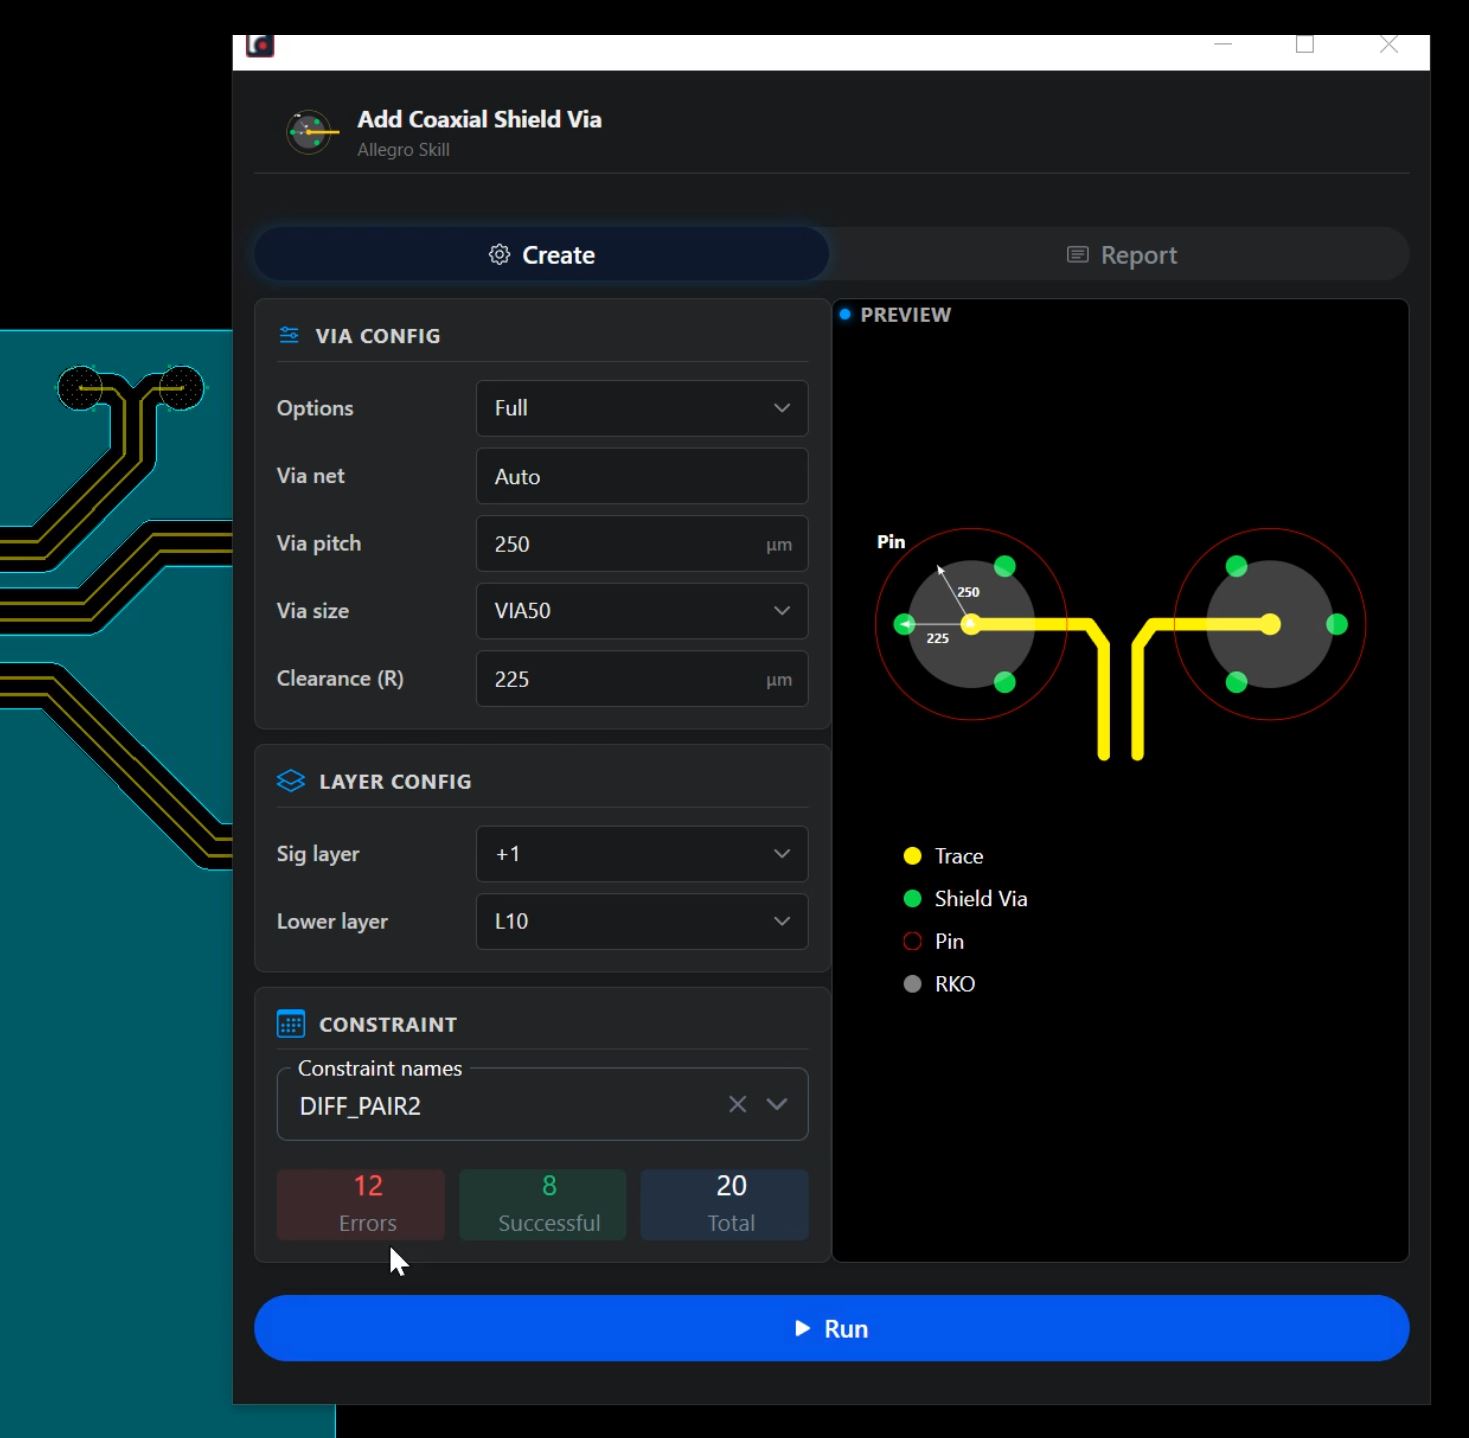Click the report icon on the Report tab
Viewport: 1469px width, 1438px height.
click(x=1077, y=255)
